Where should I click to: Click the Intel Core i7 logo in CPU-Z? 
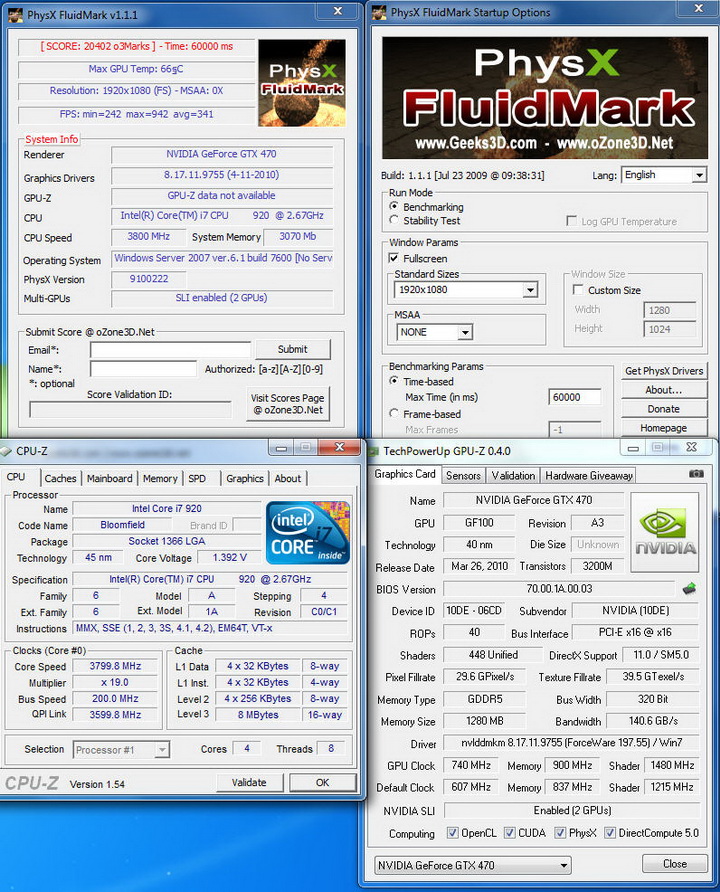[308, 532]
